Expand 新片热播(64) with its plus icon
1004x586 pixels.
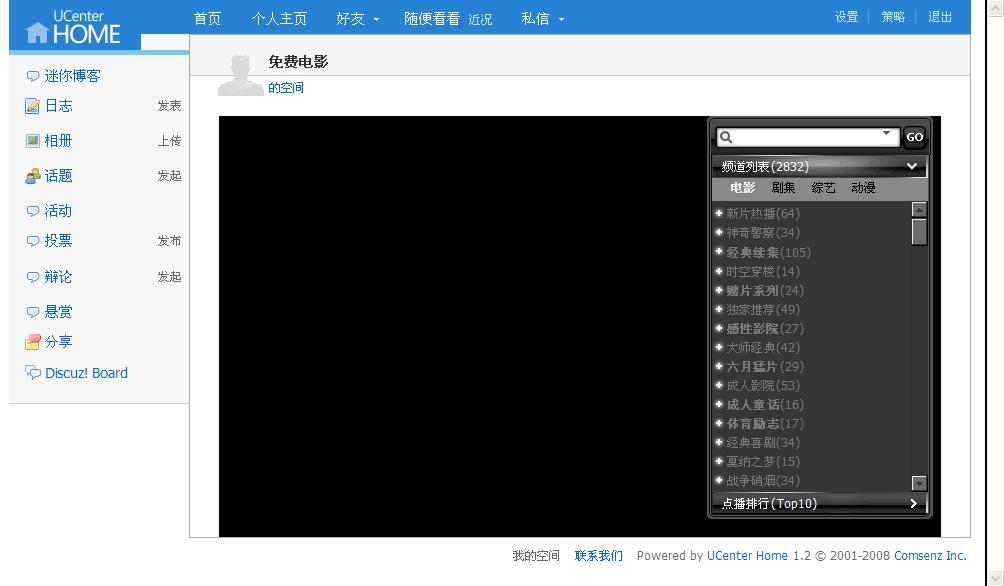pos(719,213)
